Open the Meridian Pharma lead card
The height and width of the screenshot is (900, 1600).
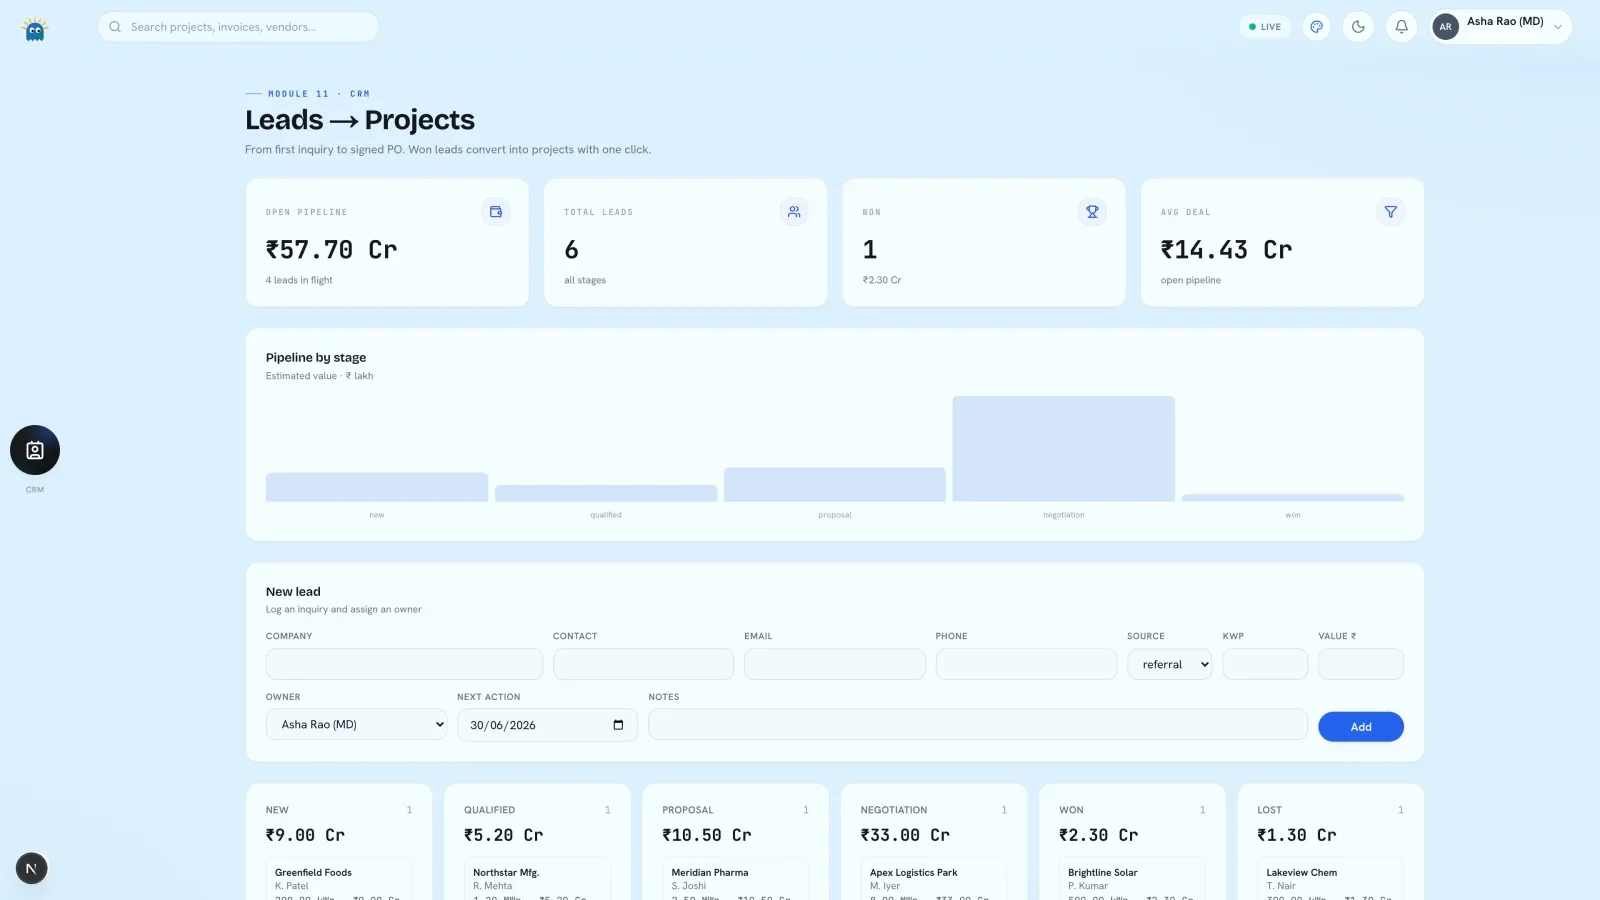tap(735, 879)
